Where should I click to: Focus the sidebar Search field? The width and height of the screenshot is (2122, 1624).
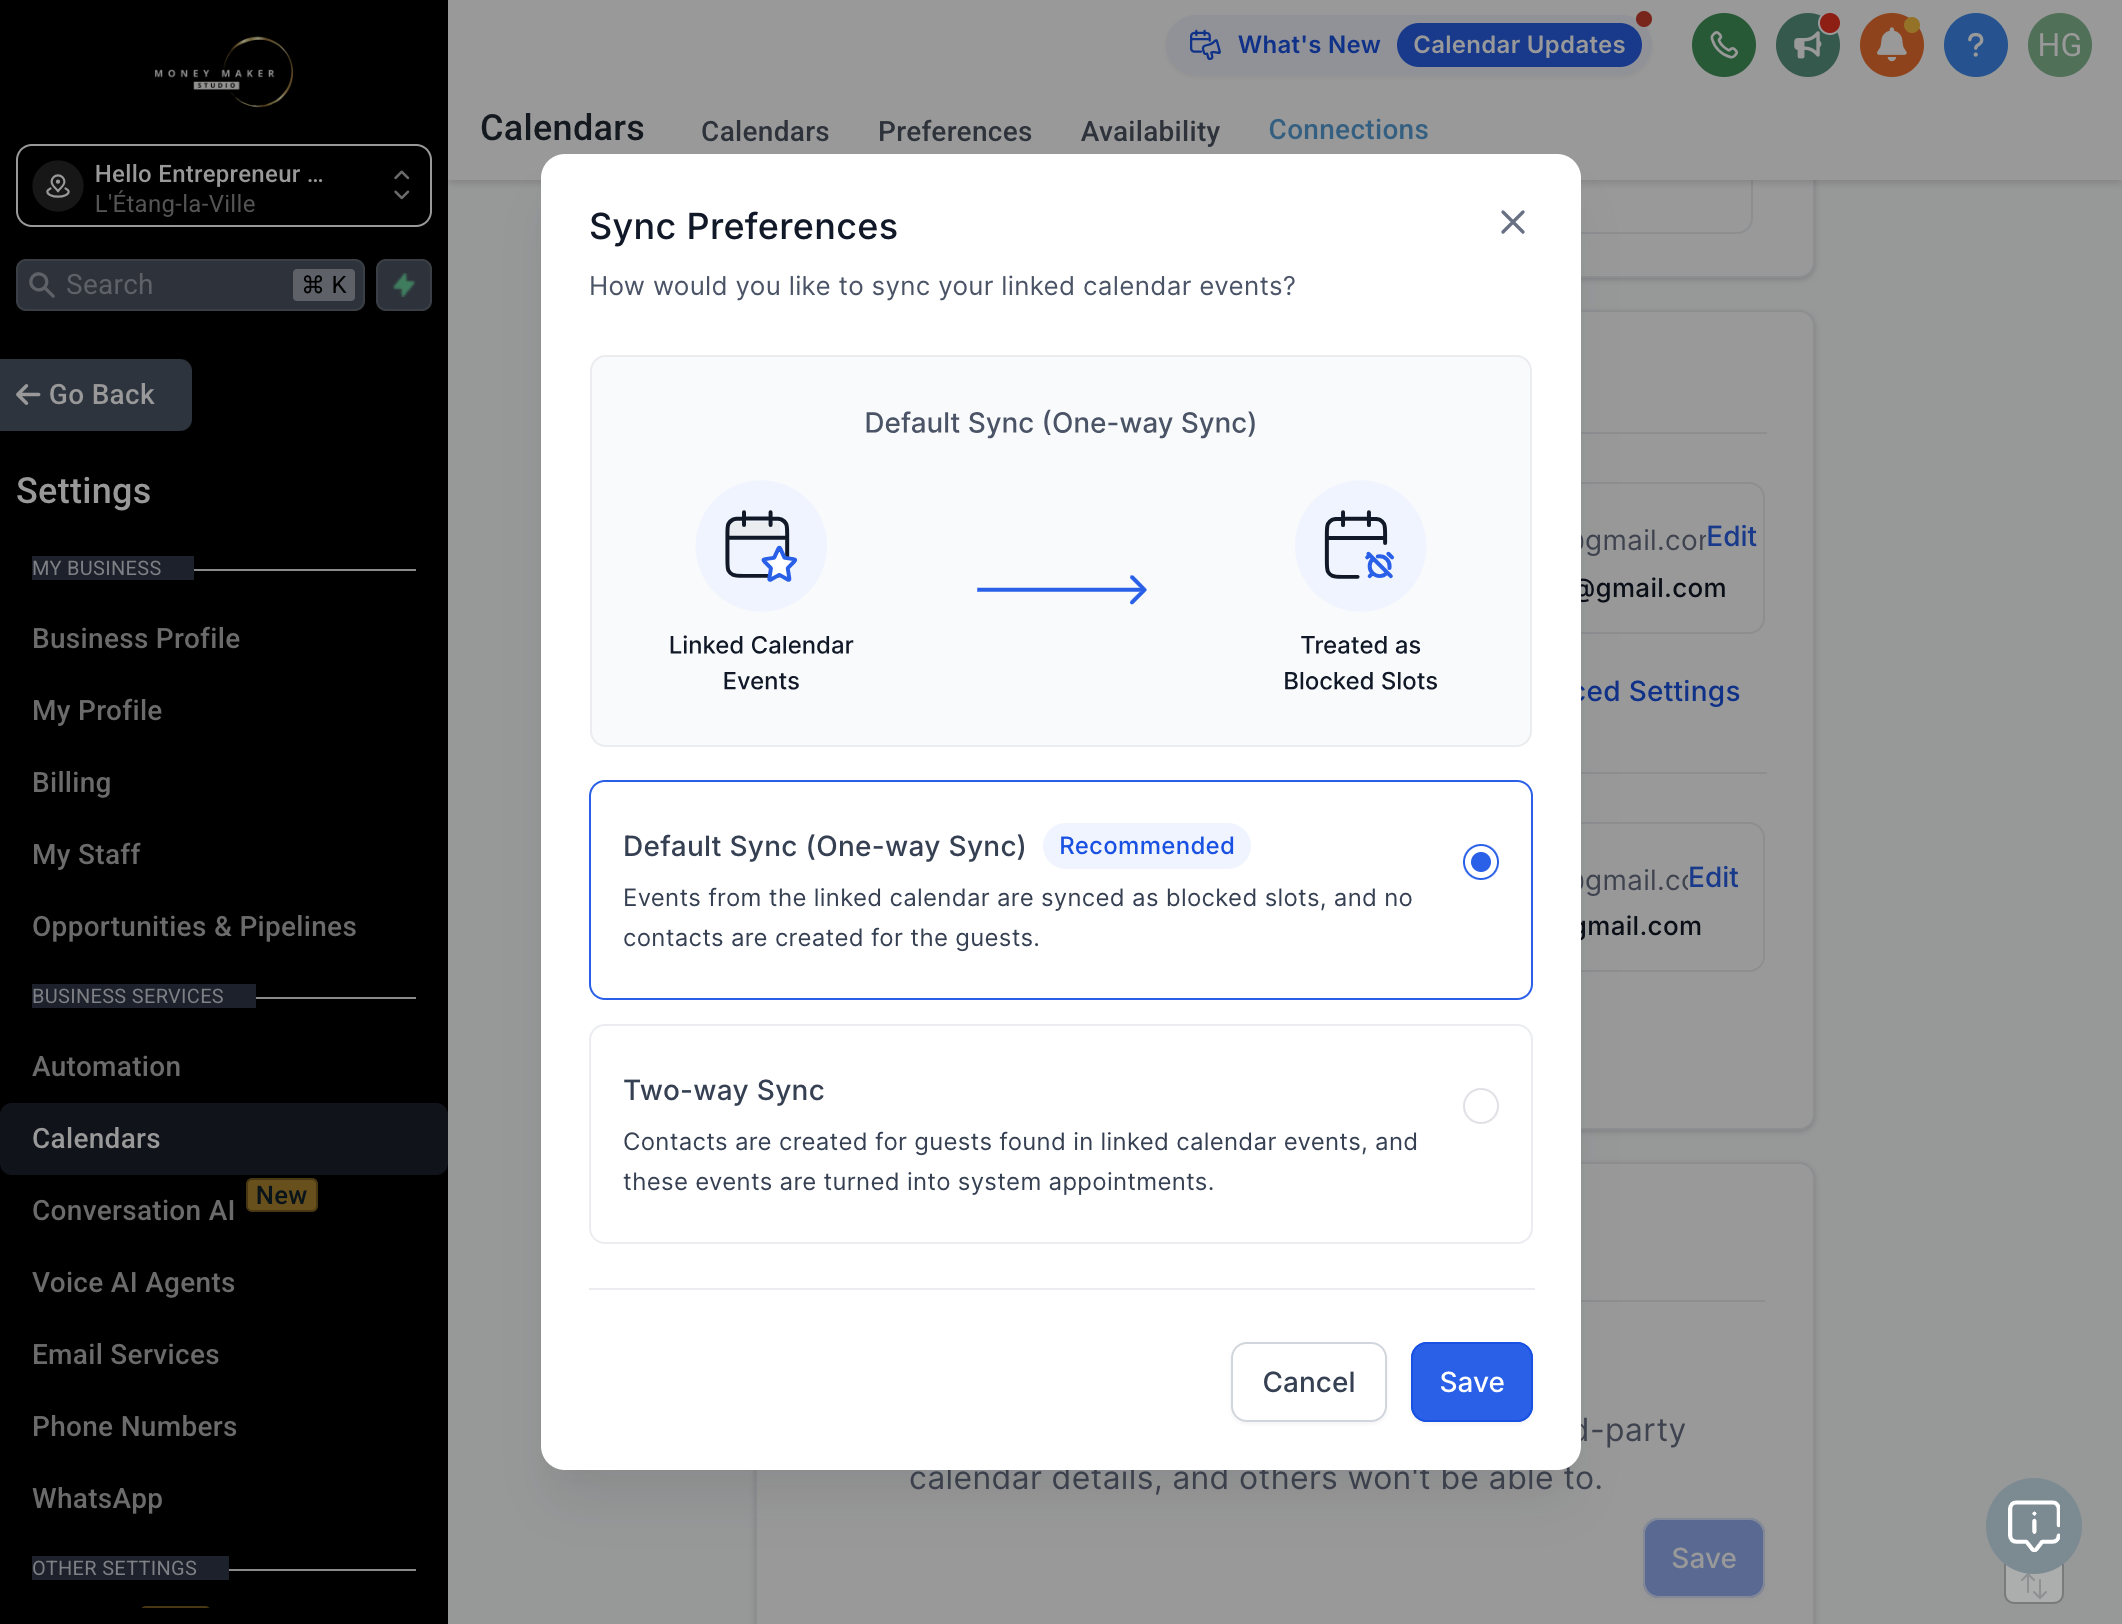tap(190, 285)
